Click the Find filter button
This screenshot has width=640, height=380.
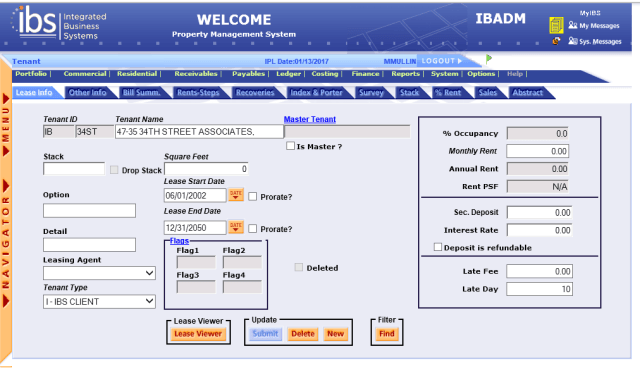(387, 334)
